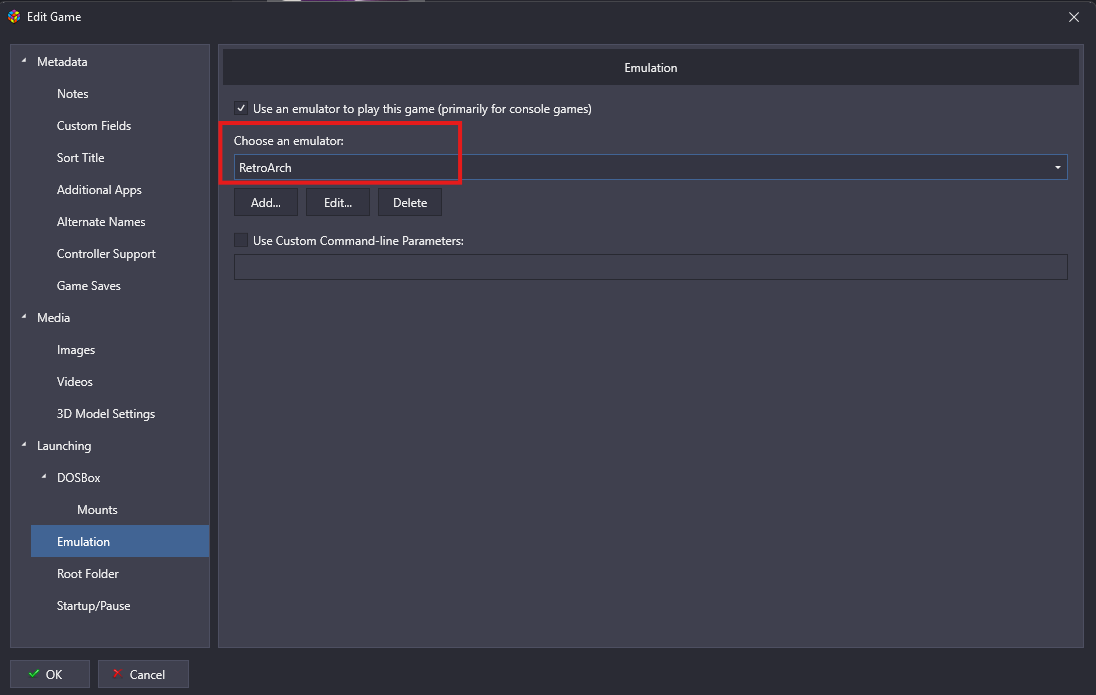Viewport: 1096px width, 695px height.
Task: Click the Edit... emulator button
Action: click(x=338, y=203)
